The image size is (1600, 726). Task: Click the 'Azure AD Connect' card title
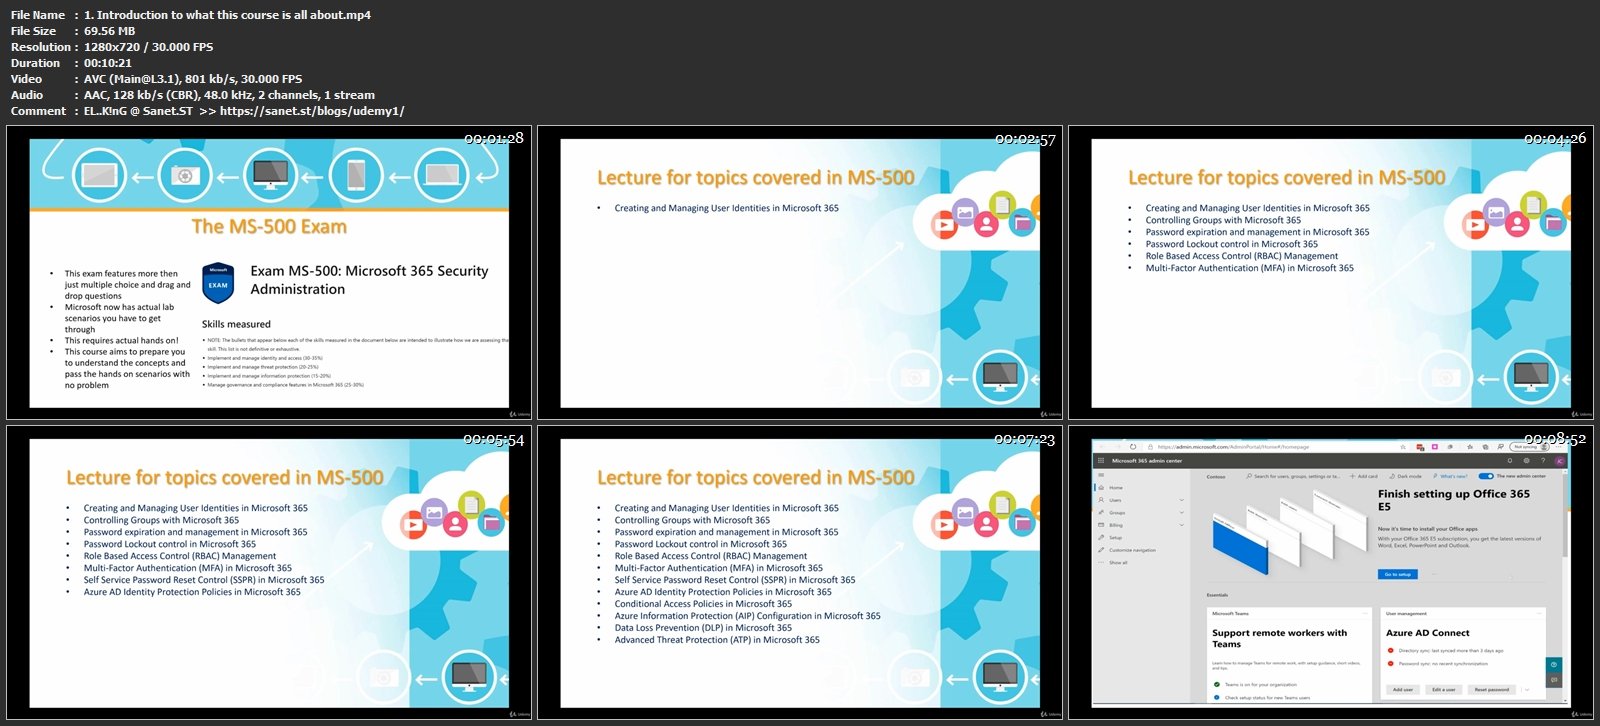(1428, 633)
